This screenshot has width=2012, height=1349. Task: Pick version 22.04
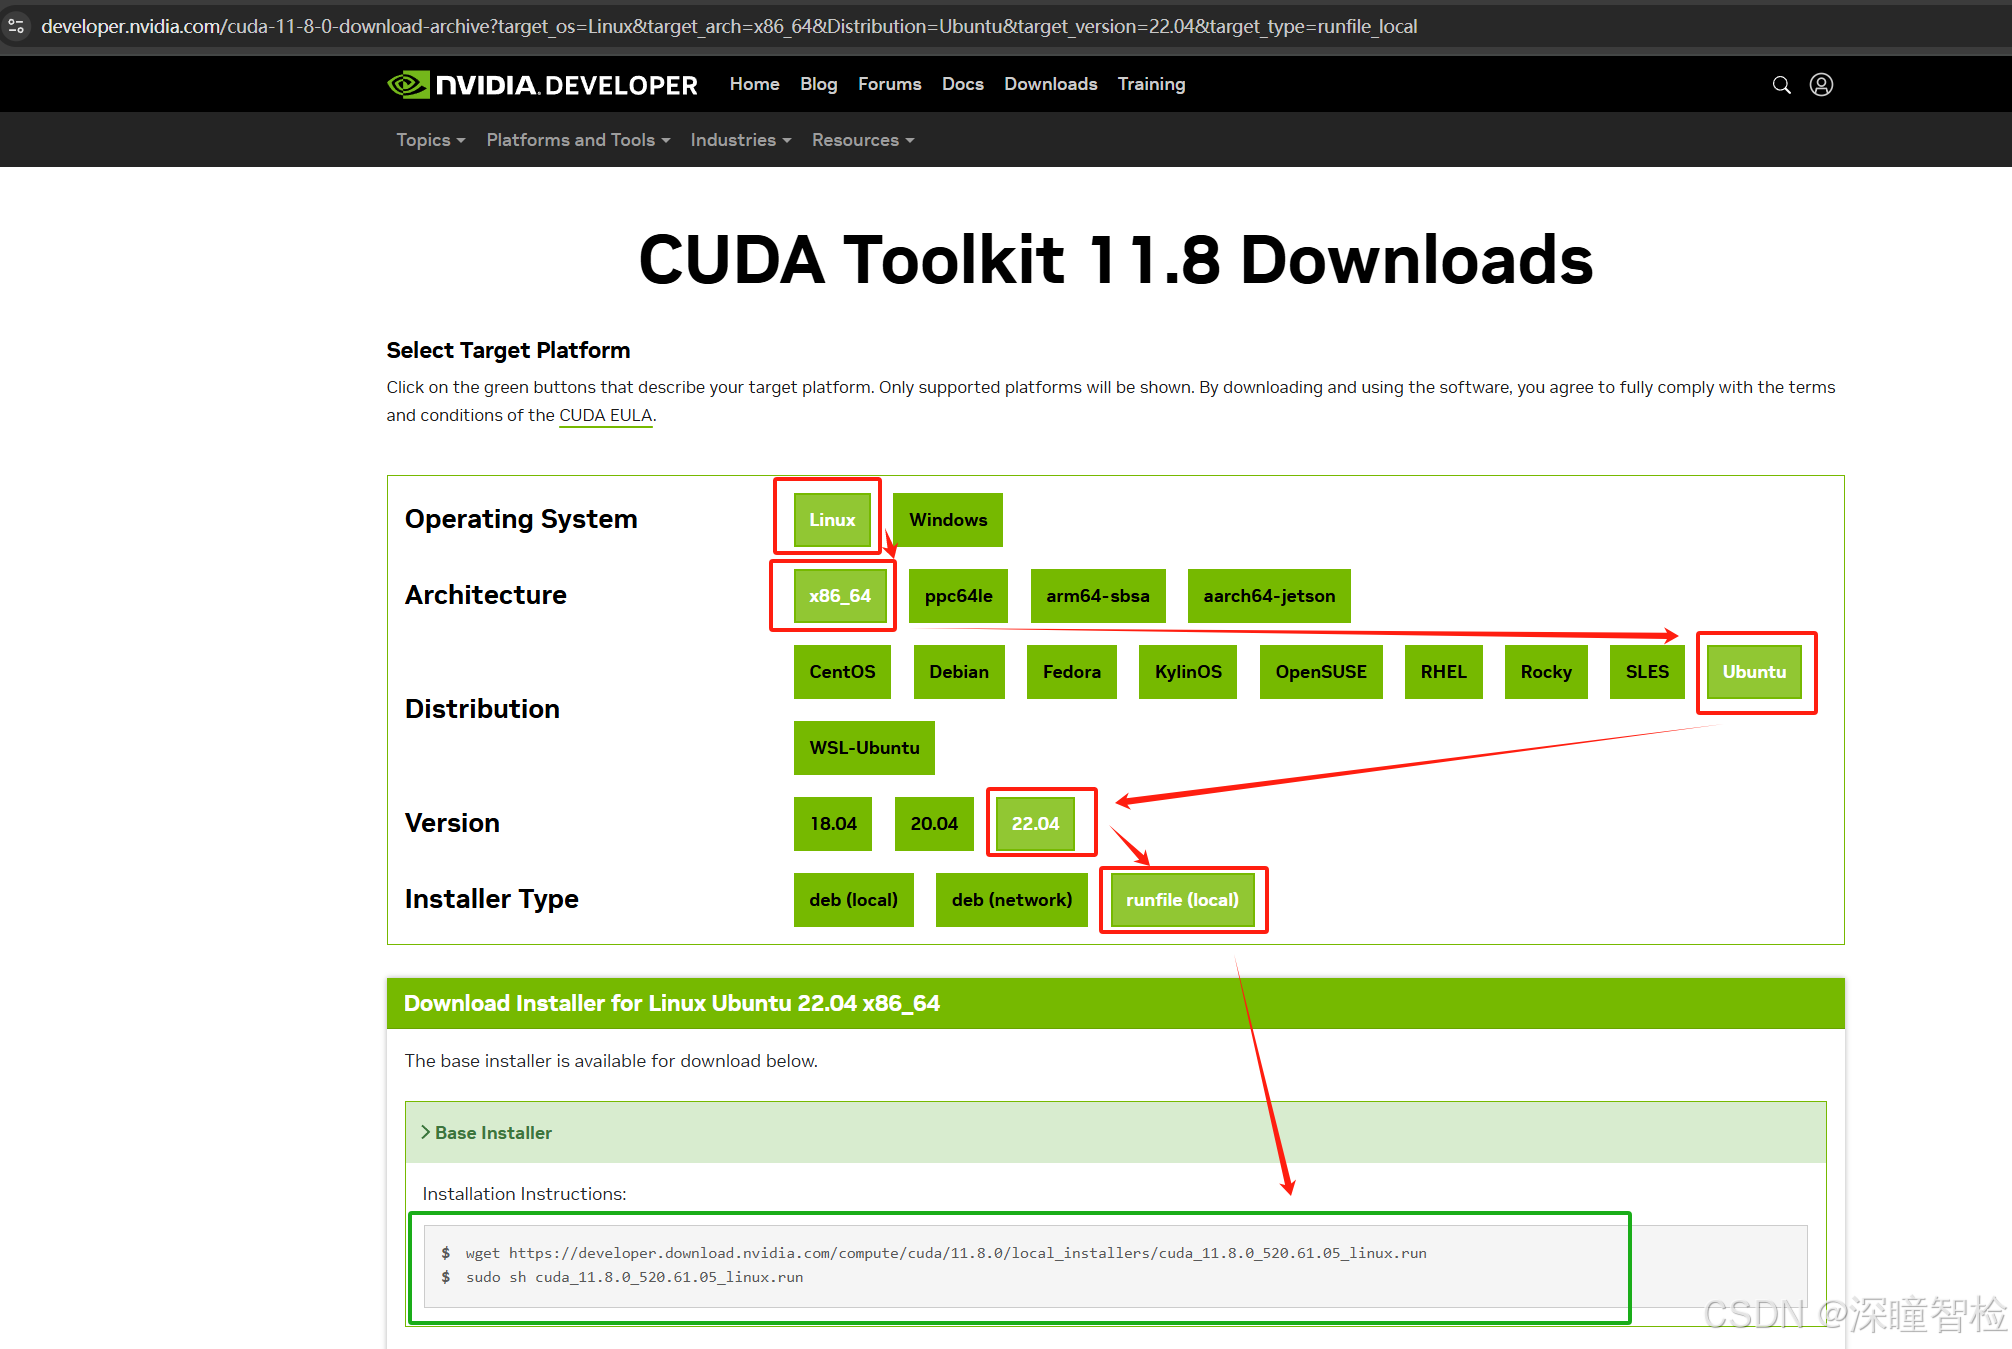pos(1035,824)
